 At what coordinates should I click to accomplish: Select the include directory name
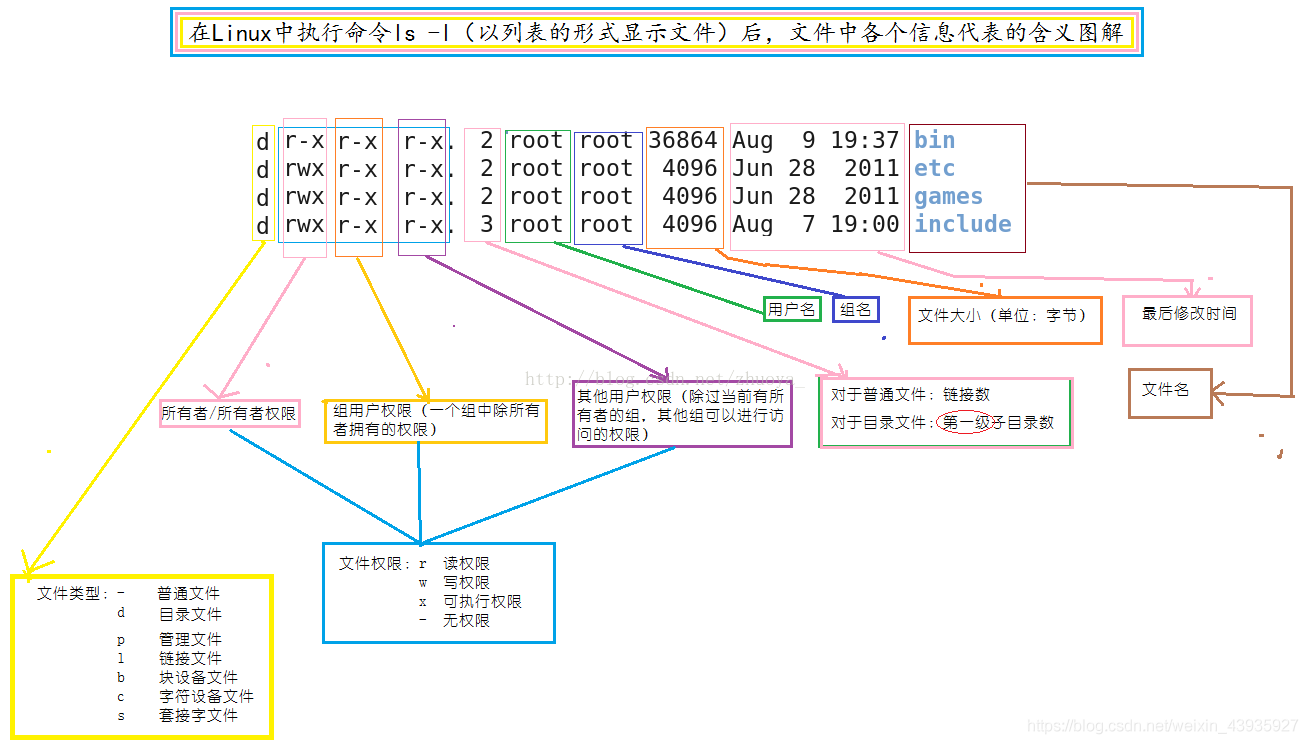tap(962, 224)
